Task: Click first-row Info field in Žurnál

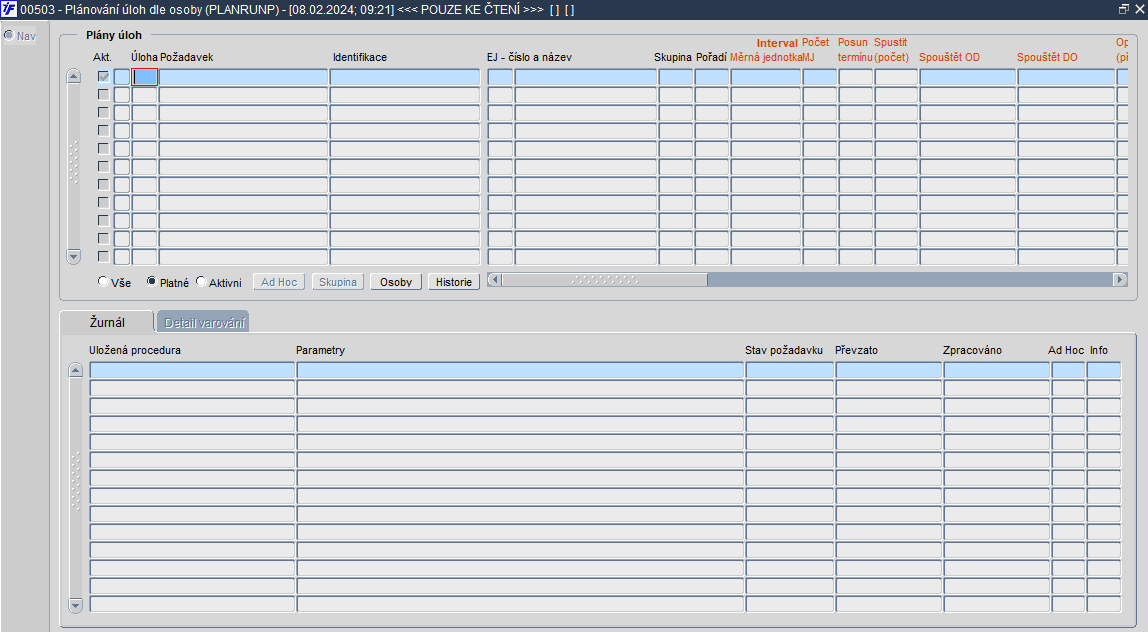Action: 1103,371
